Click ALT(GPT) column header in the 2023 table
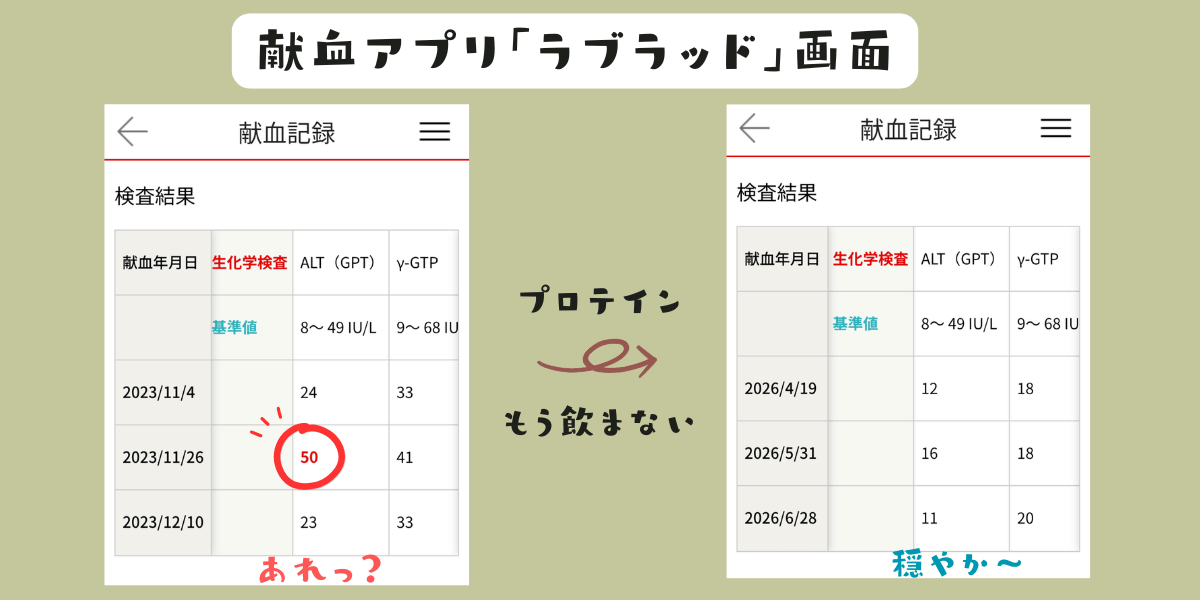 [x=338, y=263]
